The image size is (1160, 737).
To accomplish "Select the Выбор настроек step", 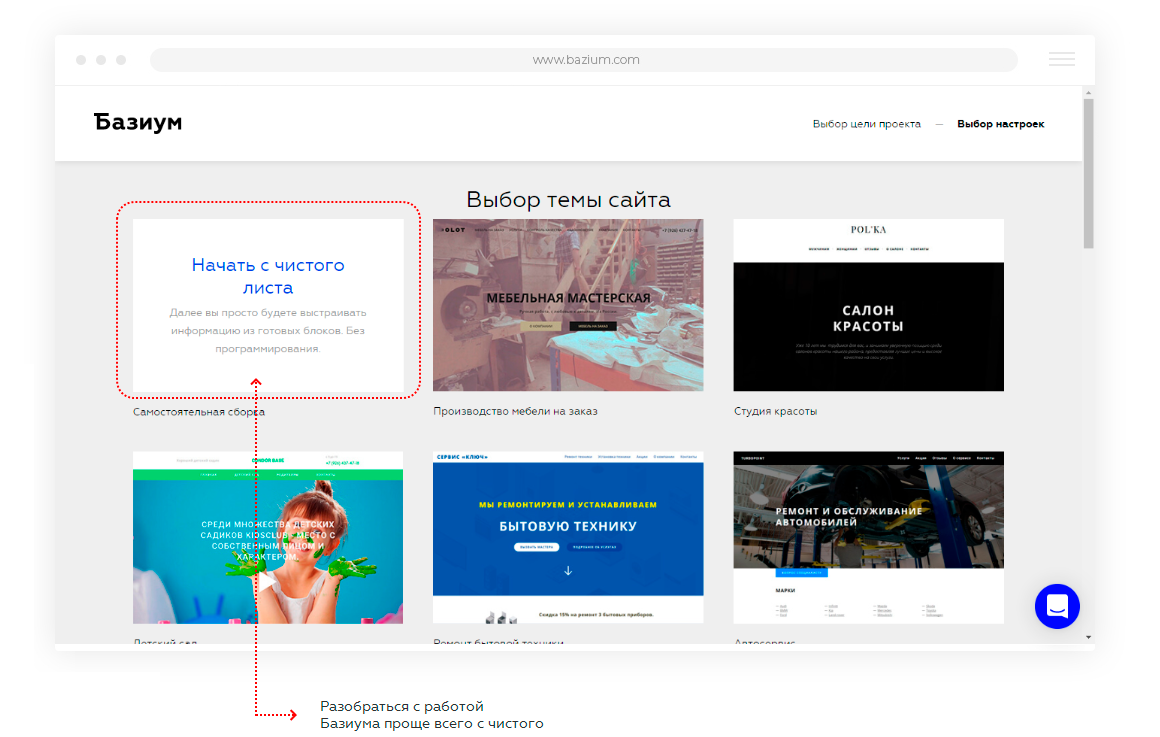I will [1000, 124].
